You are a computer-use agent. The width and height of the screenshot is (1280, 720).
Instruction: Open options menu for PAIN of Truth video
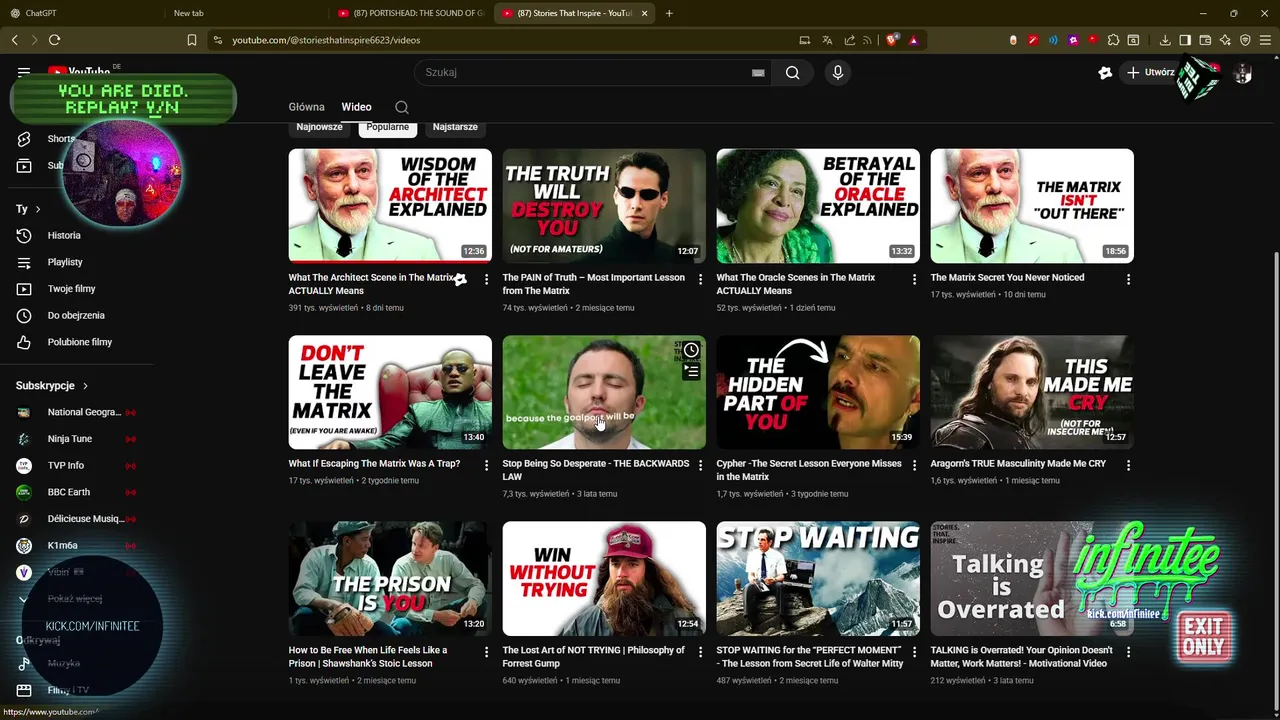pos(700,279)
